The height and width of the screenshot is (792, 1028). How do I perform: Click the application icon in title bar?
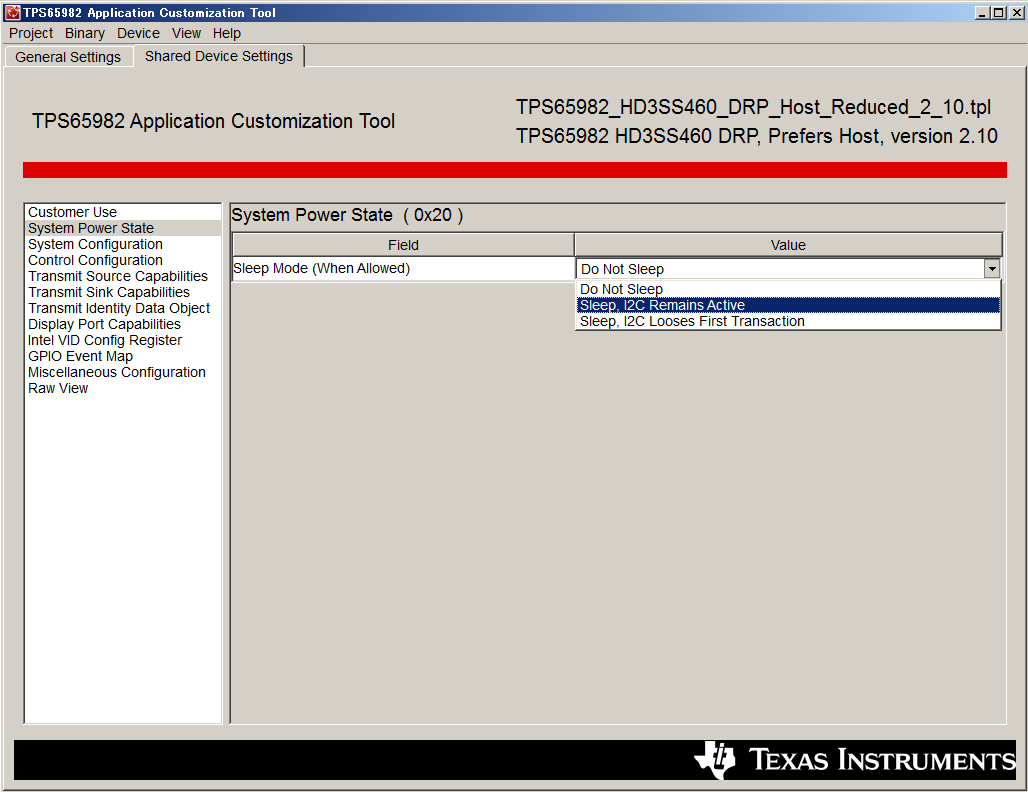coord(12,12)
